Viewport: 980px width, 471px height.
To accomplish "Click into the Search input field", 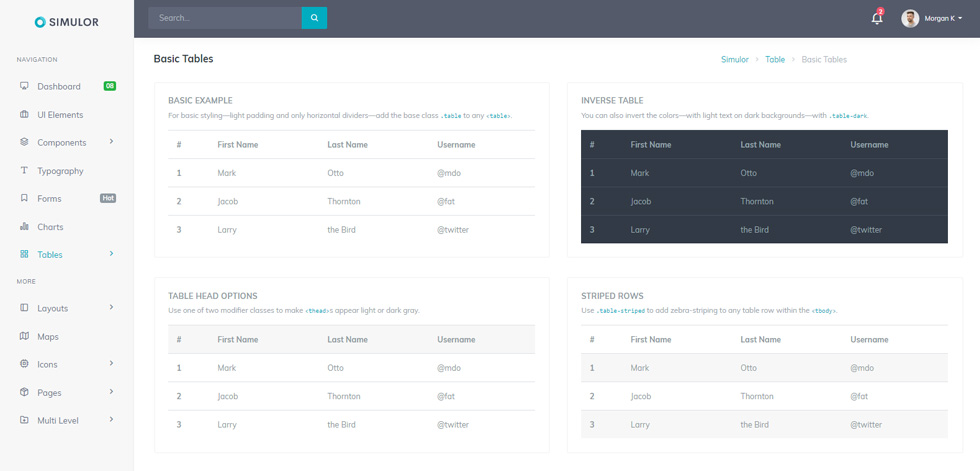I will (x=225, y=18).
